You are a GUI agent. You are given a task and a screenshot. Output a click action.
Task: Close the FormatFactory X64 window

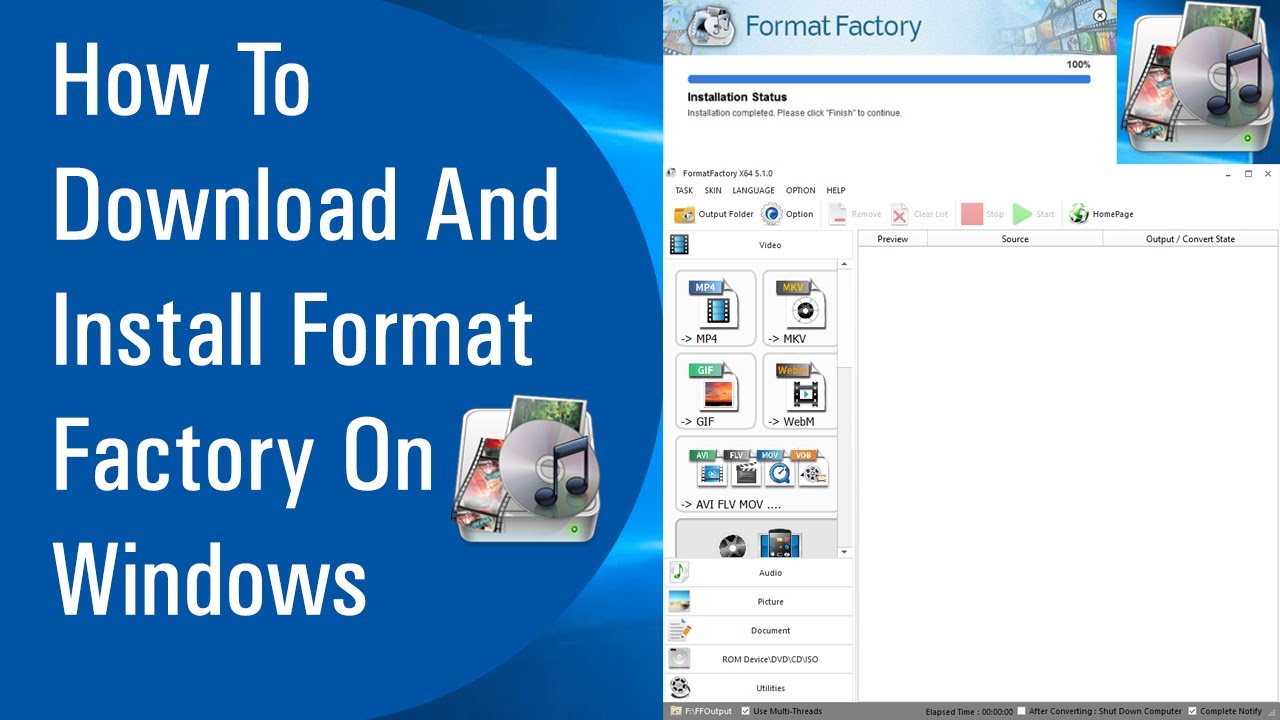(x=1268, y=173)
